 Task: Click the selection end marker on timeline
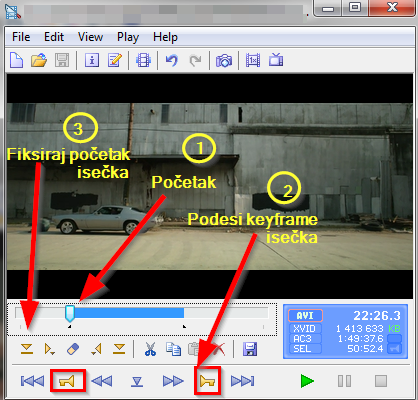click(x=184, y=327)
